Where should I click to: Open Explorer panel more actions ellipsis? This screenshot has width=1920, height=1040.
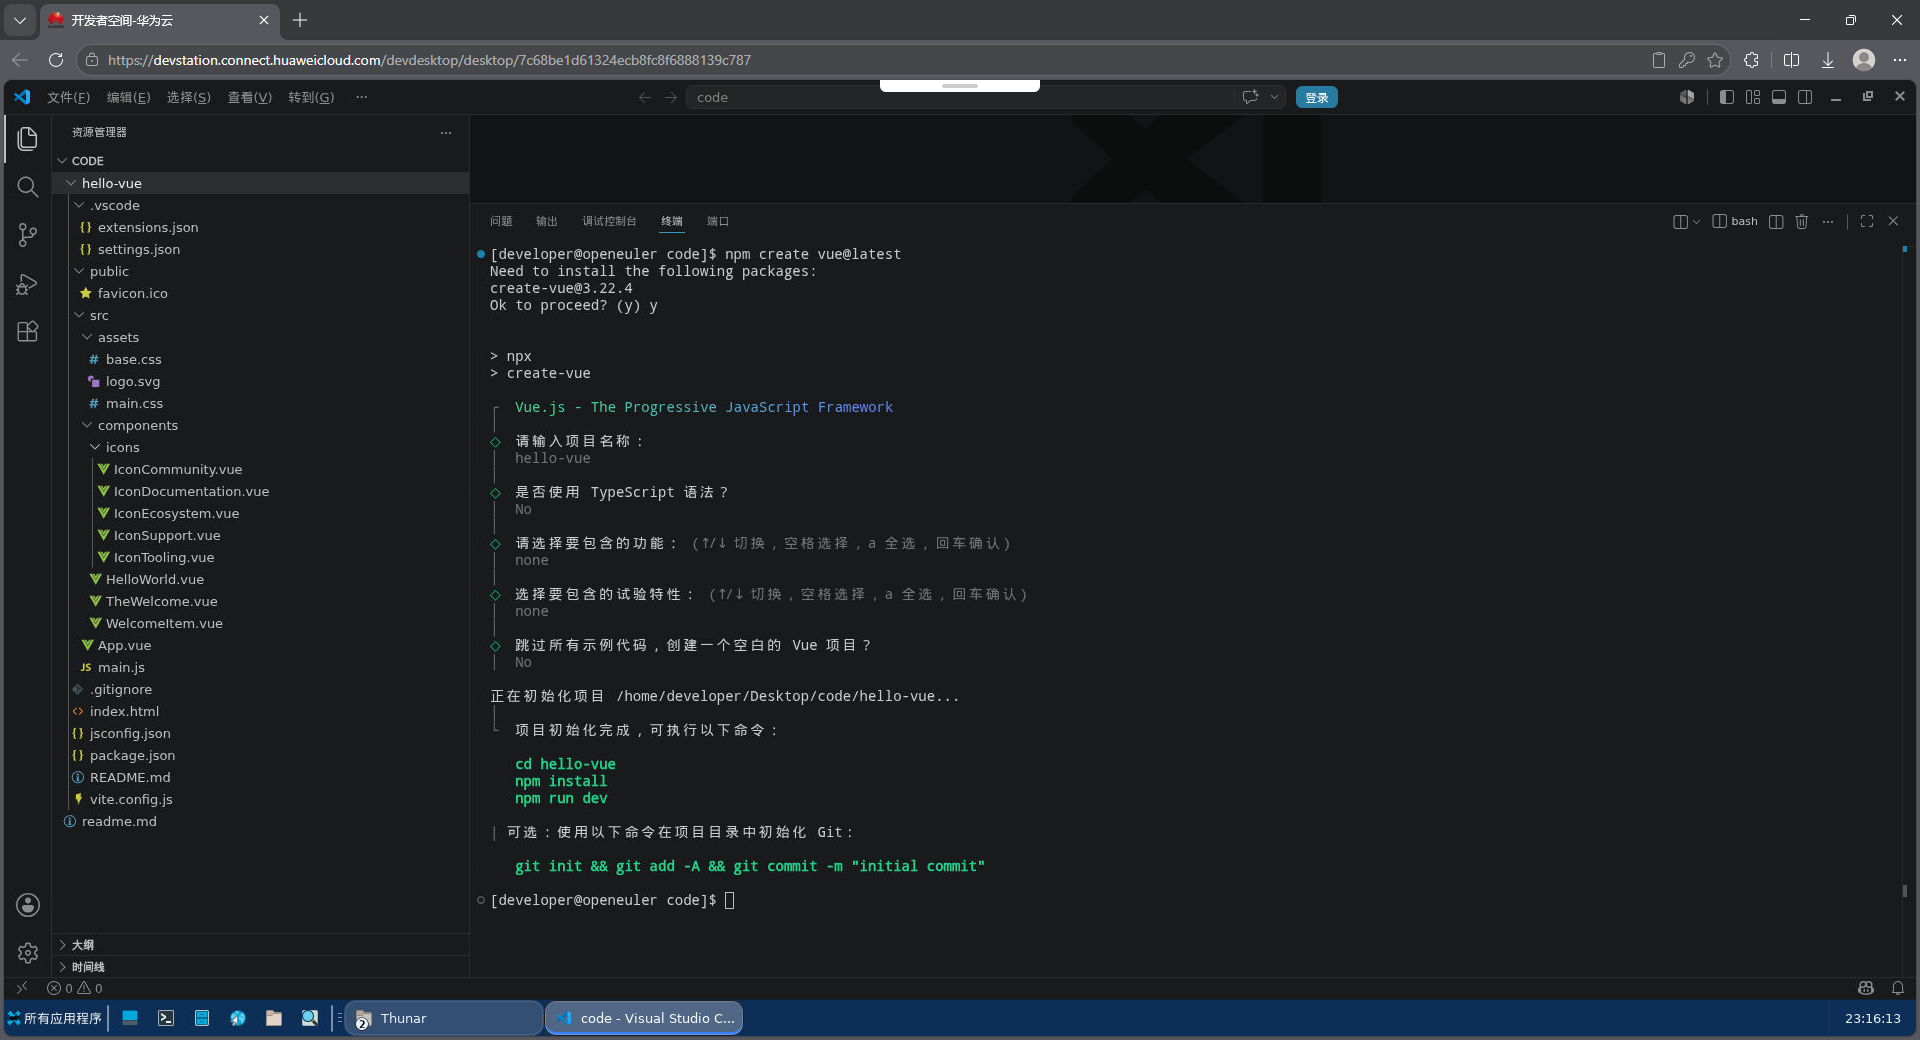click(x=446, y=132)
